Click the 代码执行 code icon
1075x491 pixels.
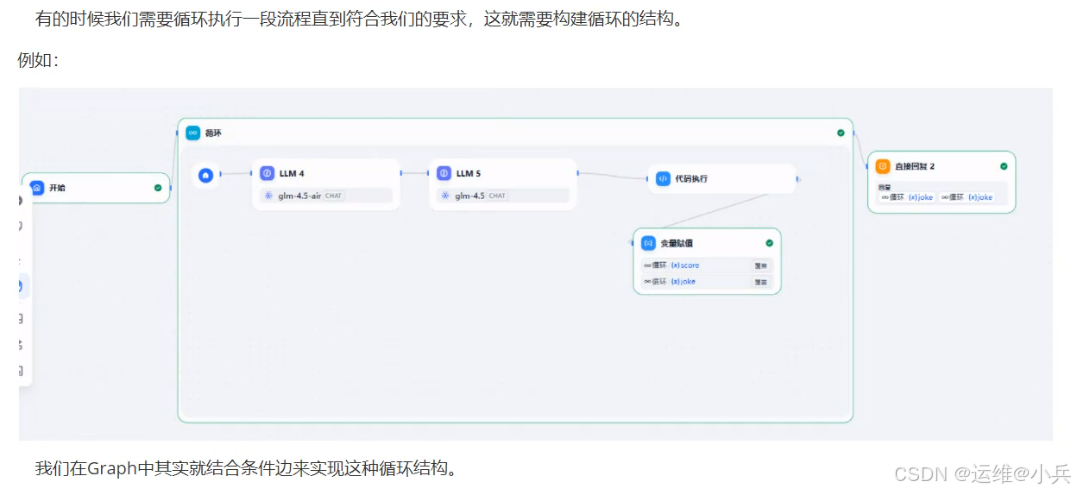(663, 178)
